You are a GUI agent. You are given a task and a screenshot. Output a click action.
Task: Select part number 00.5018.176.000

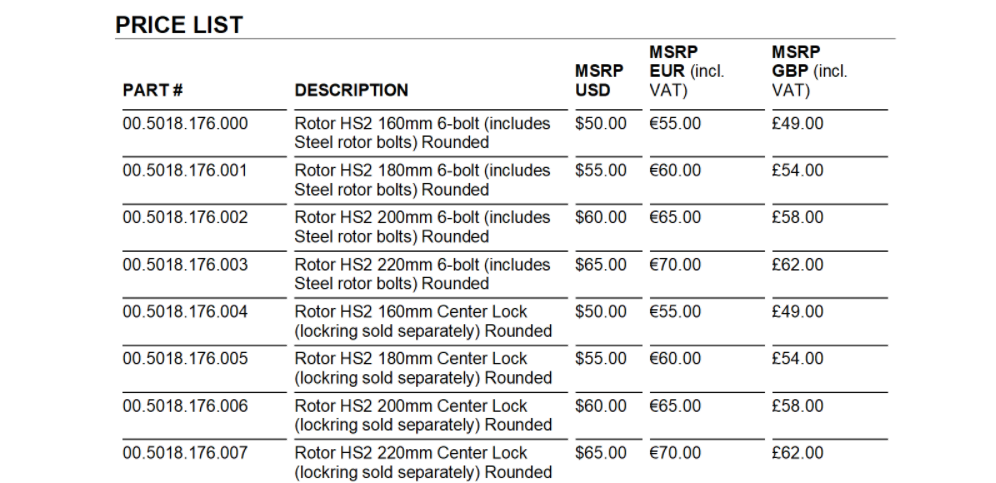(x=185, y=124)
